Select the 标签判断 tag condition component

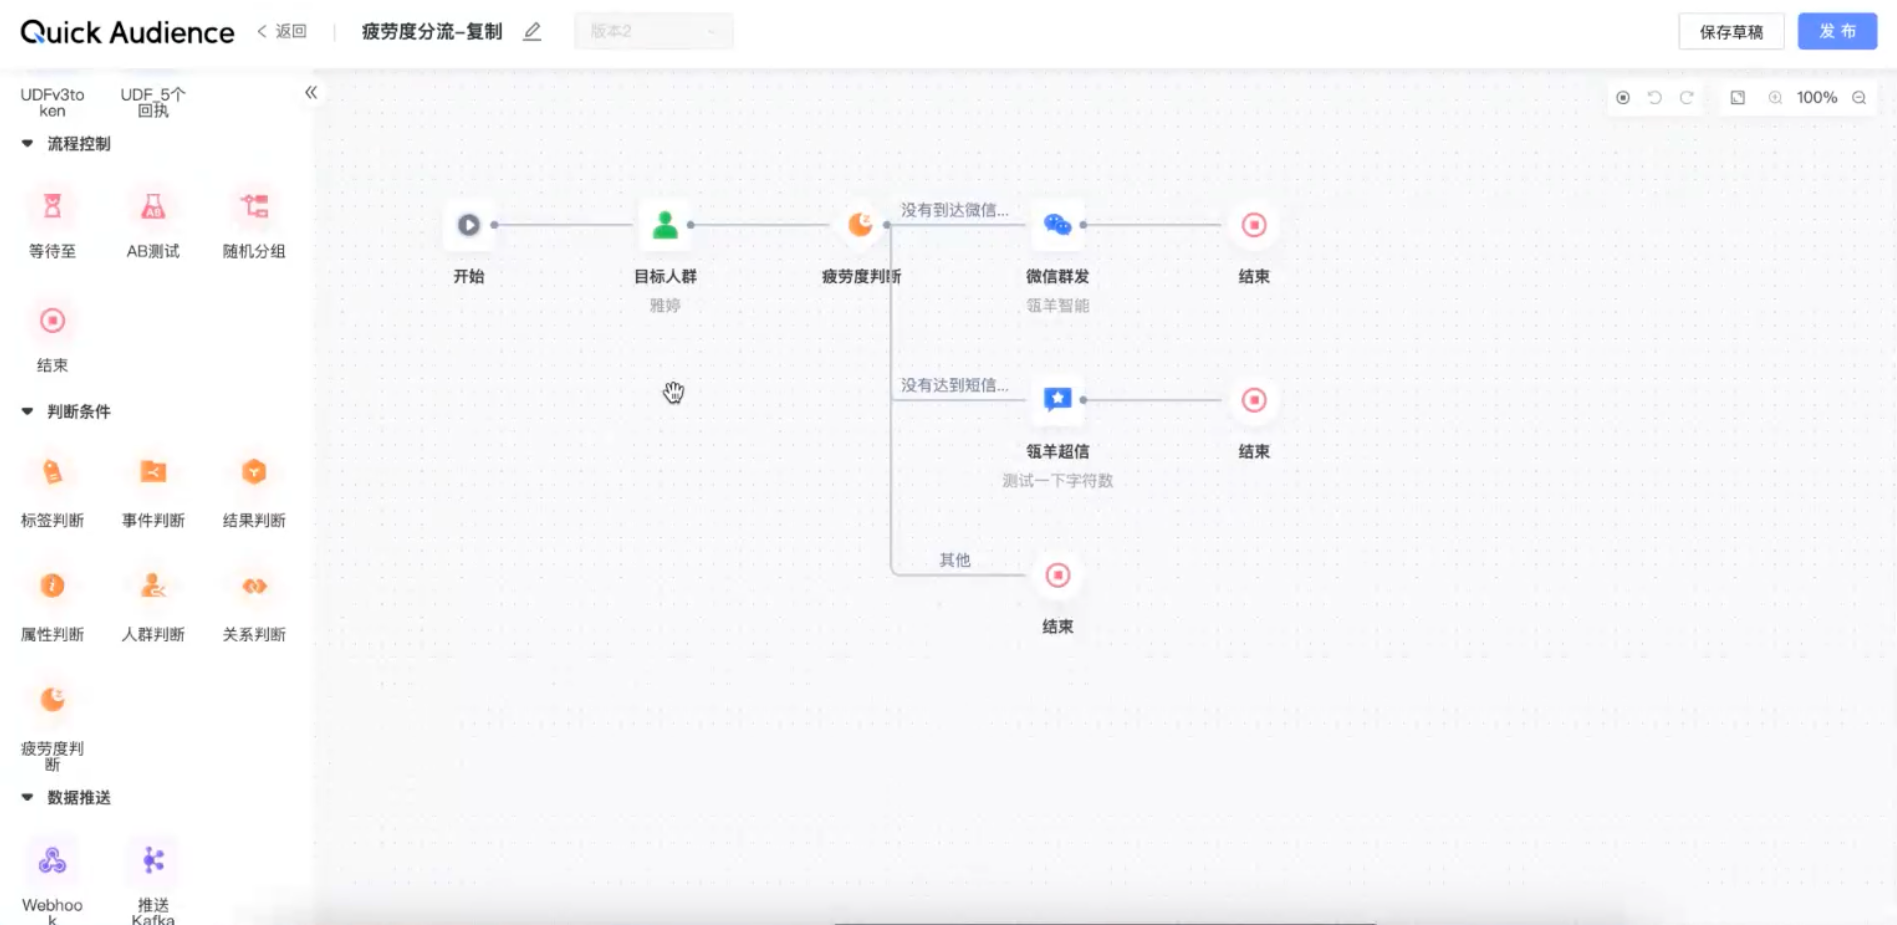52,472
